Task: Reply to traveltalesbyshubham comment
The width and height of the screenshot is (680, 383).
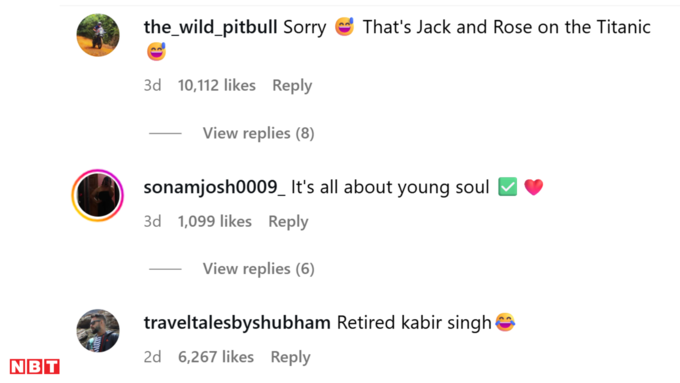Action: (x=291, y=357)
